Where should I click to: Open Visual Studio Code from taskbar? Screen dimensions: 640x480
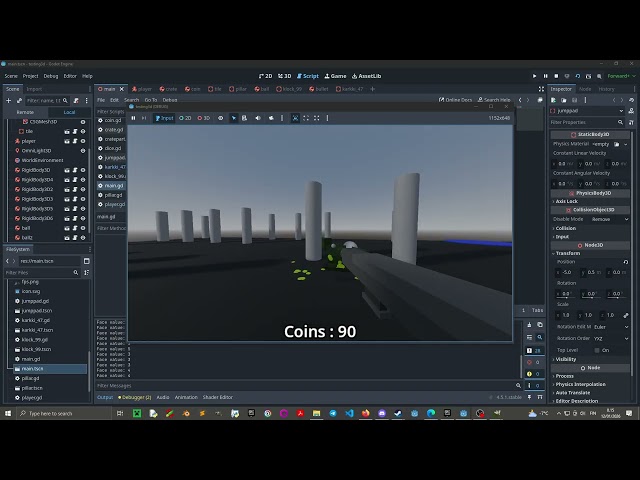pos(349,413)
